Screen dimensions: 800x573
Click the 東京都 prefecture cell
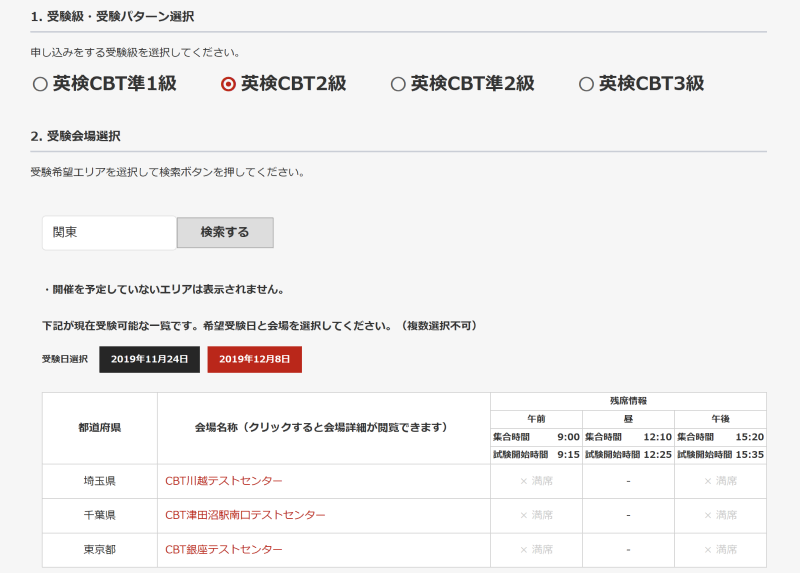pyautogui.click(x=99, y=550)
